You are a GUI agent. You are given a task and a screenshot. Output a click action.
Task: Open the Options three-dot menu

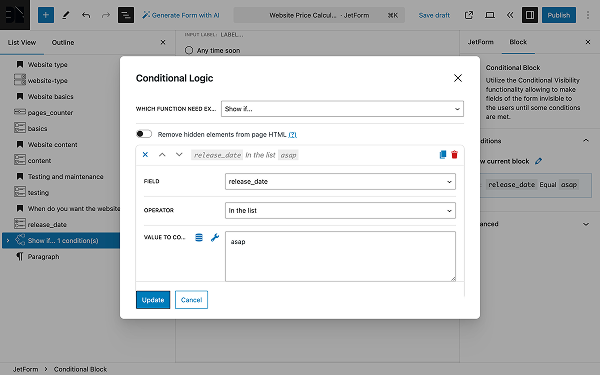588,15
